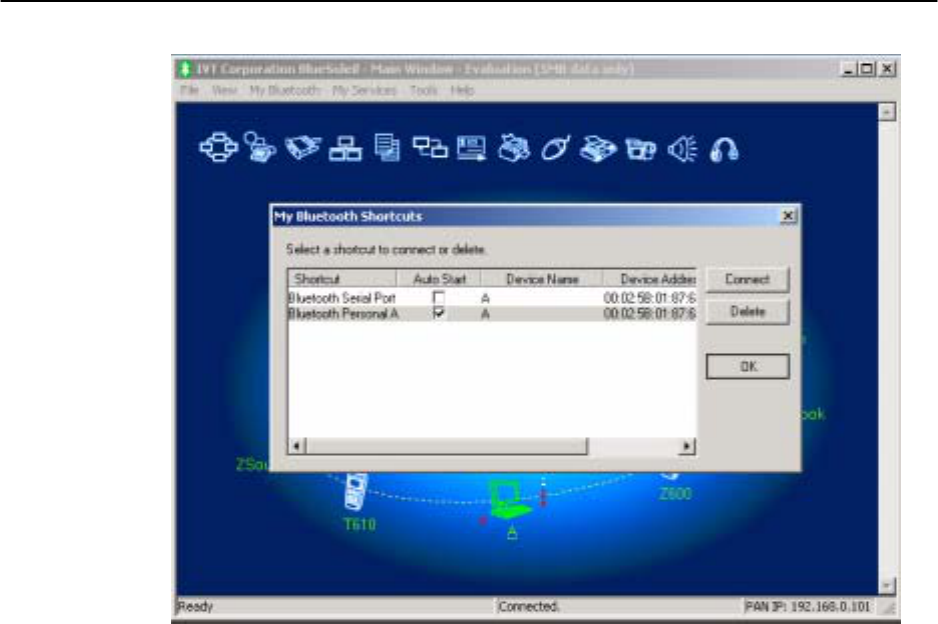Click the Headset service icon
The width and height of the screenshot is (938, 624).
point(724,150)
